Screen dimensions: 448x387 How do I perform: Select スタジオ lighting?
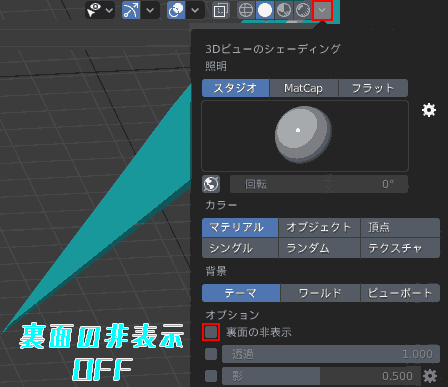tap(235, 88)
